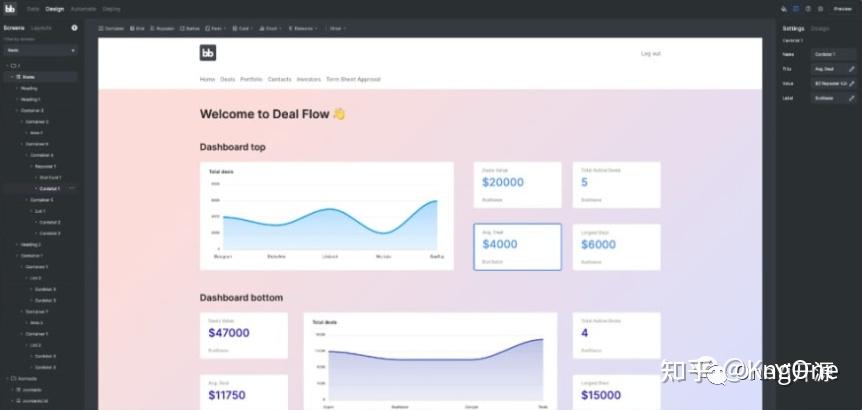Click the trash icon in top bar
Image resolution: width=862 pixels, height=410 pixels.
820,9
